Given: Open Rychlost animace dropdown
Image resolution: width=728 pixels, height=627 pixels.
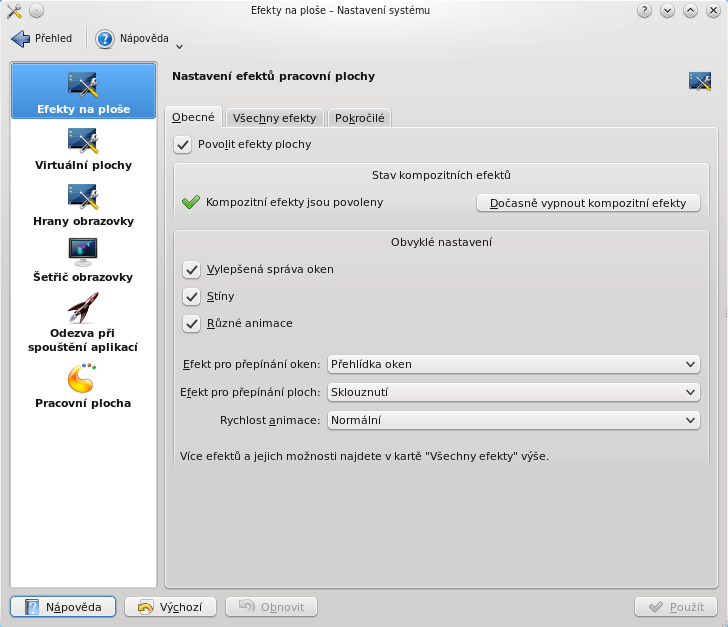Looking at the screenshot, I should [514, 420].
